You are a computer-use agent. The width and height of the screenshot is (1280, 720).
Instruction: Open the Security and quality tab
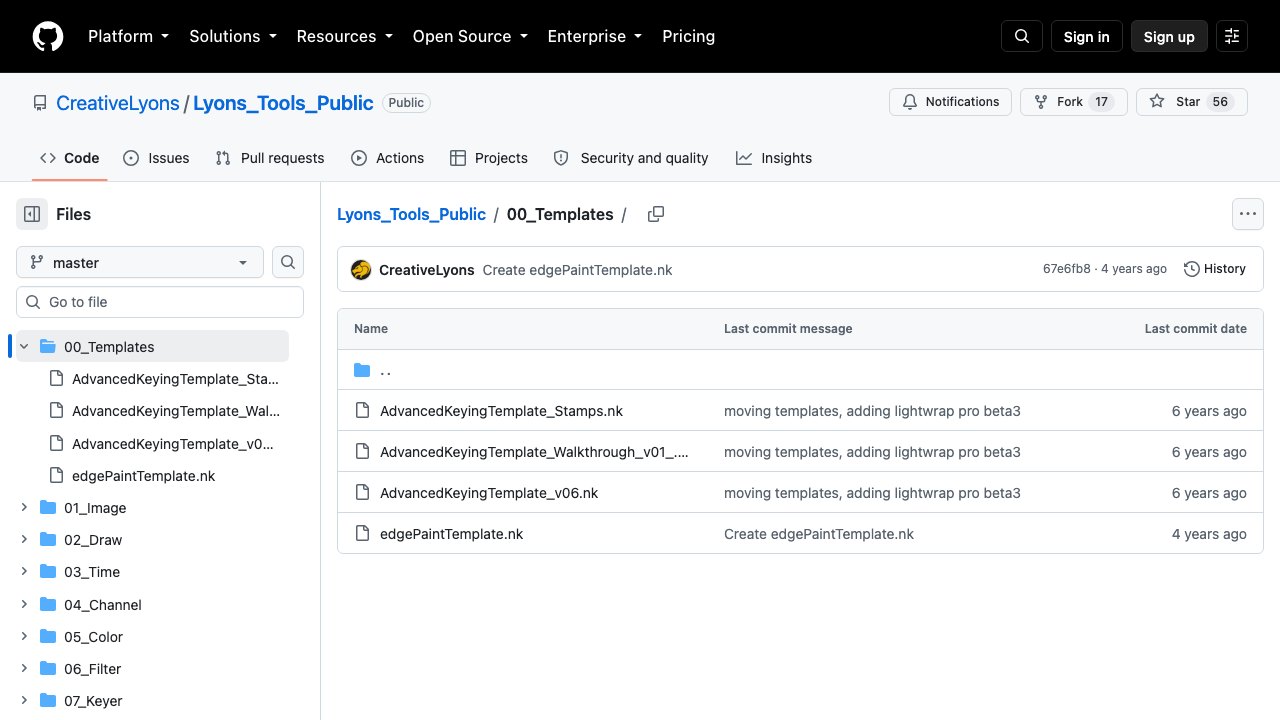[631, 158]
